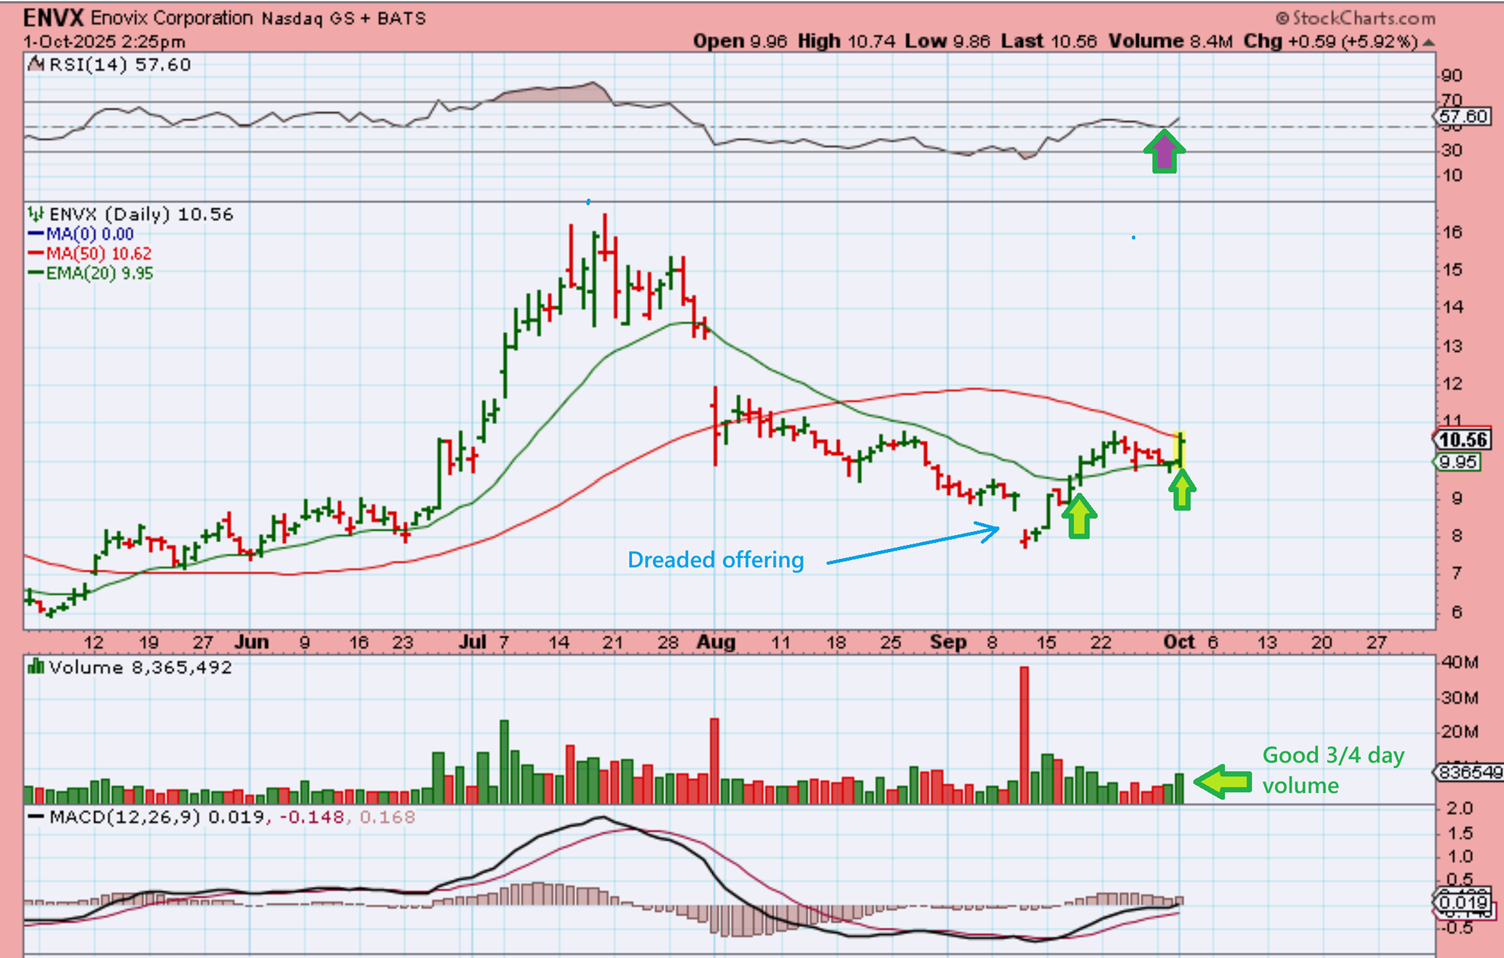1504x958 pixels.
Task: Click the 8 level on the price axis
Action: tap(1457, 536)
